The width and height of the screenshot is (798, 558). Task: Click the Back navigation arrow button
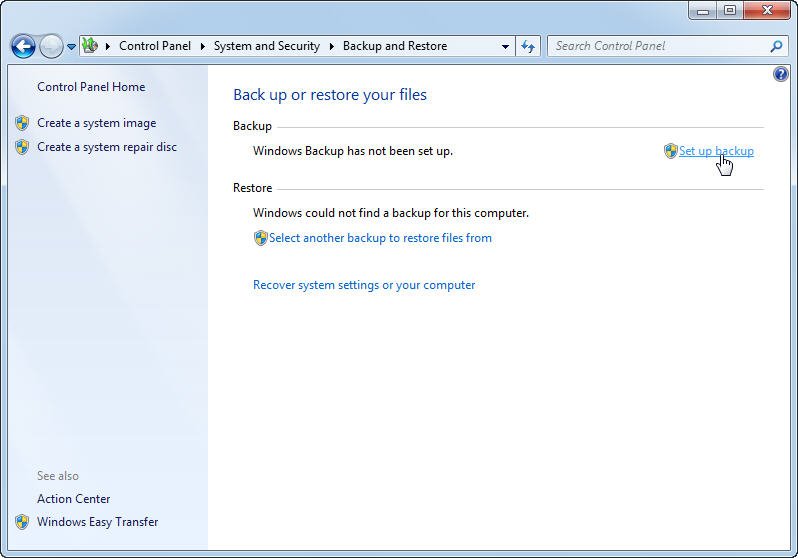coord(23,46)
